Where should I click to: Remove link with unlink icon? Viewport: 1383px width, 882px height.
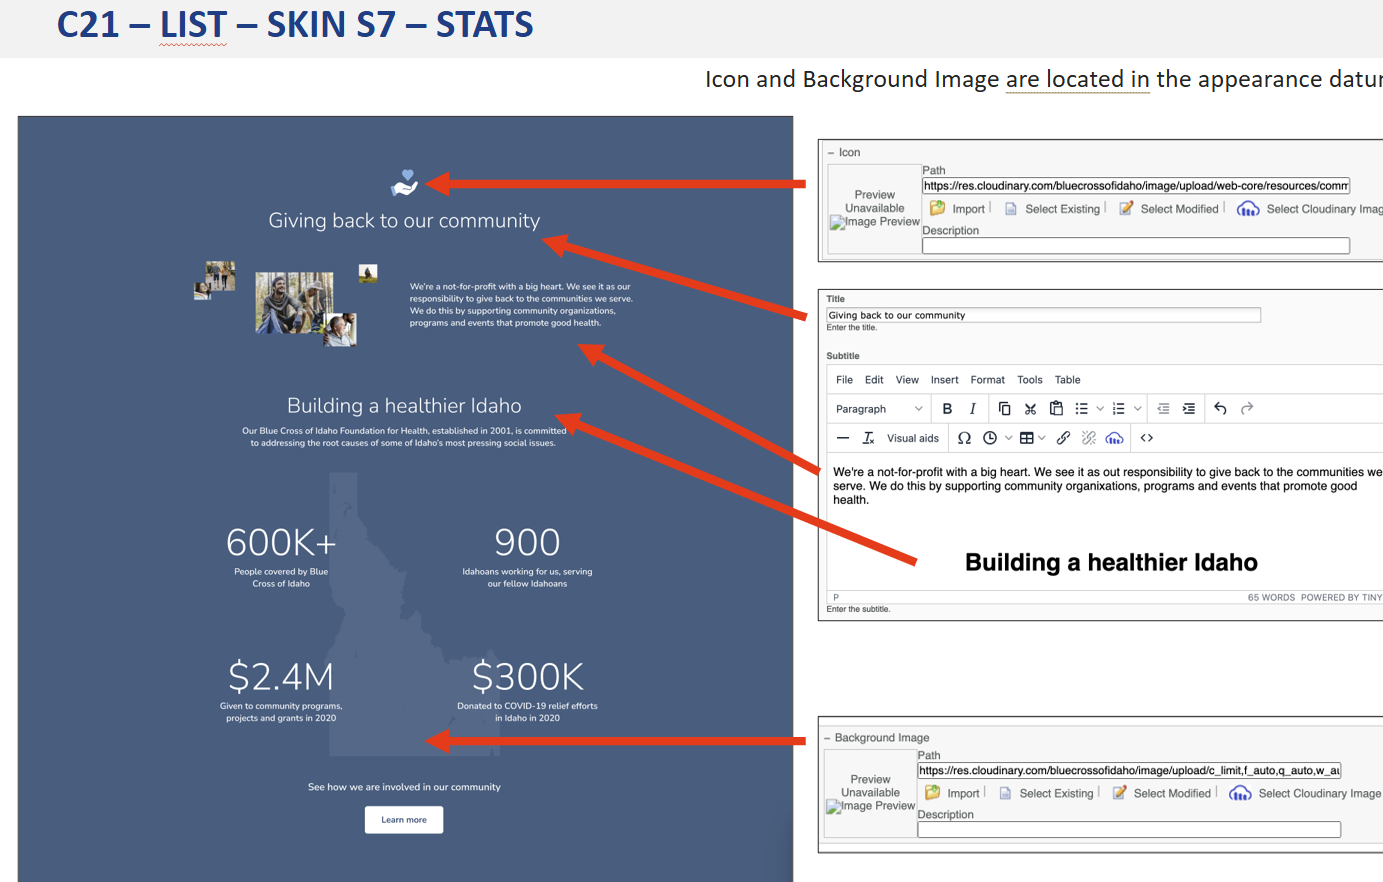(x=1089, y=438)
